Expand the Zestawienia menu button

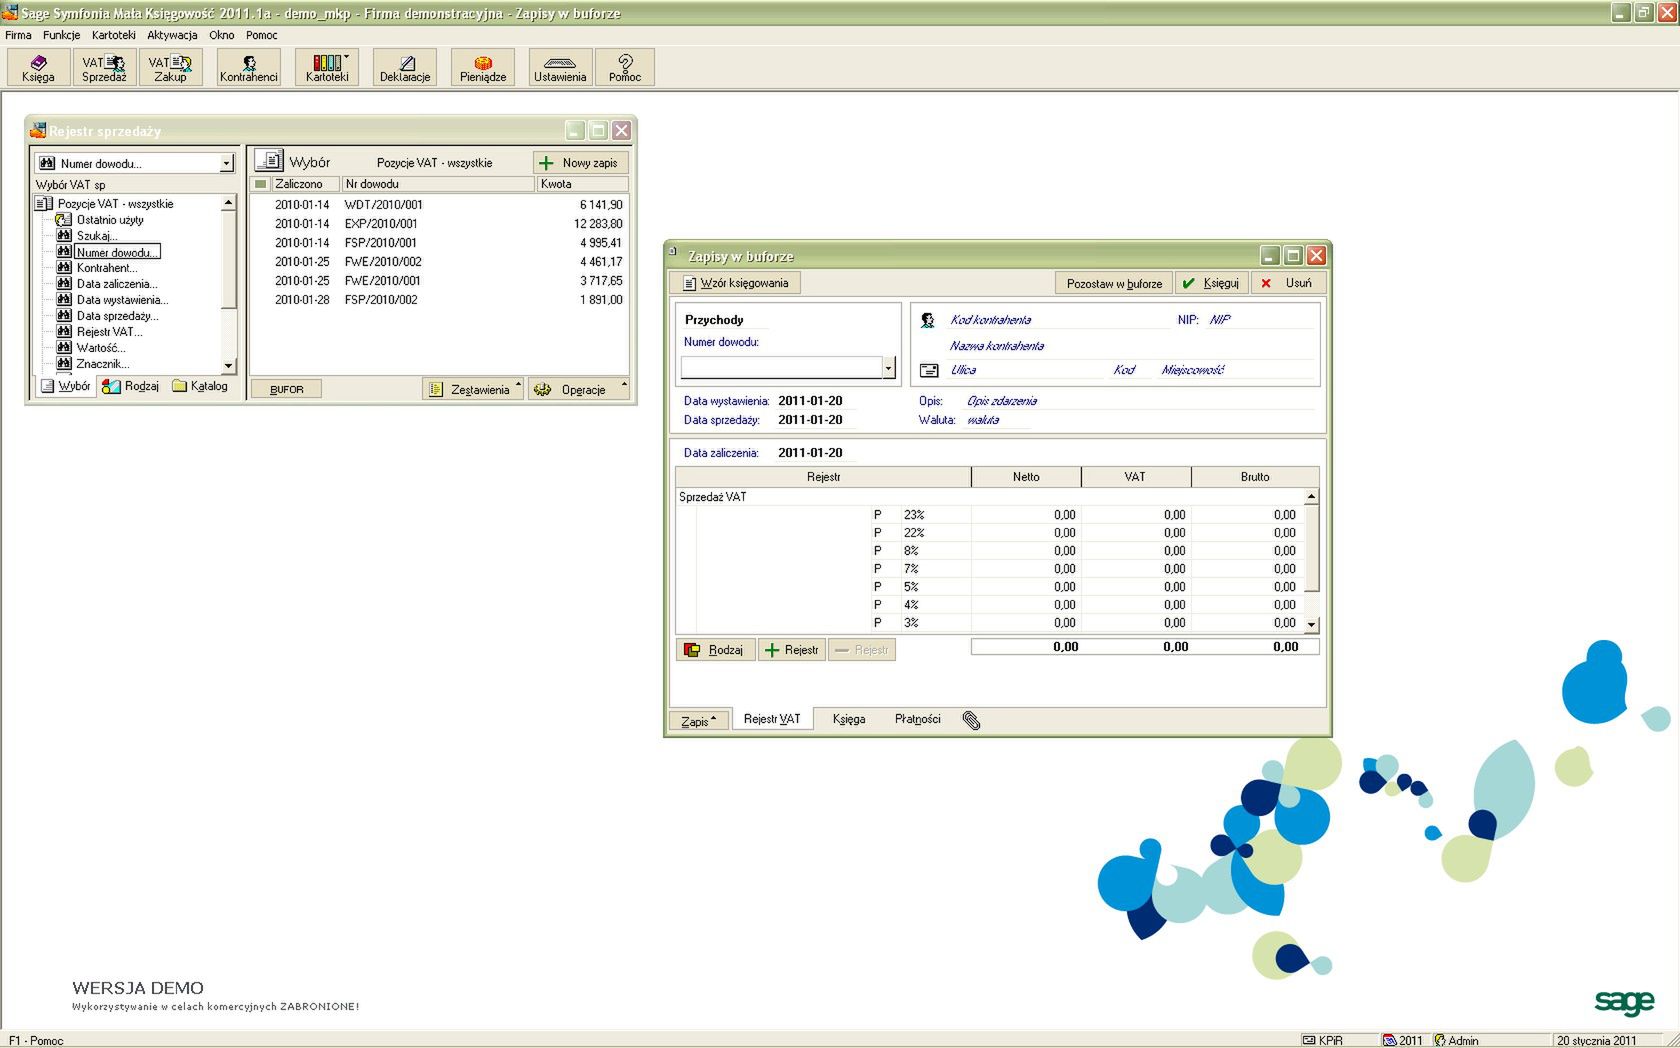click(x=473, y=389)
